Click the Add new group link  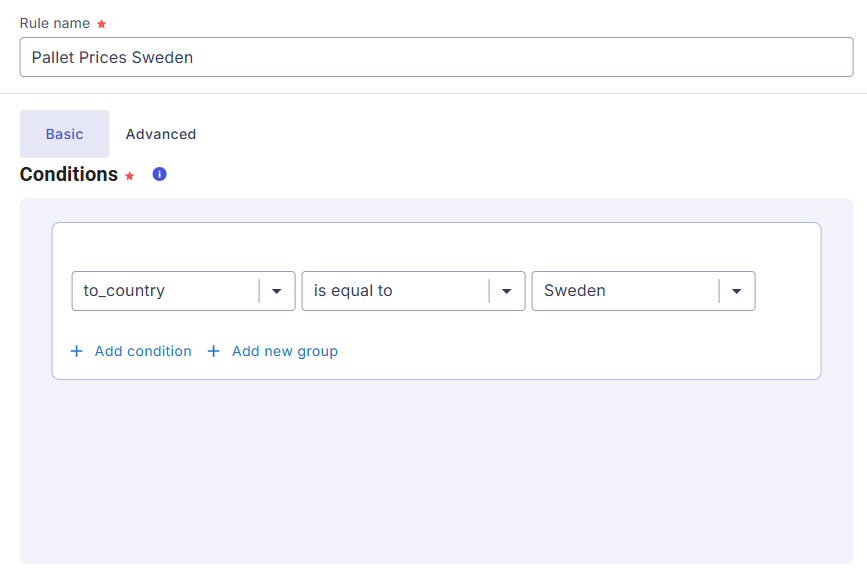[285, 351]
